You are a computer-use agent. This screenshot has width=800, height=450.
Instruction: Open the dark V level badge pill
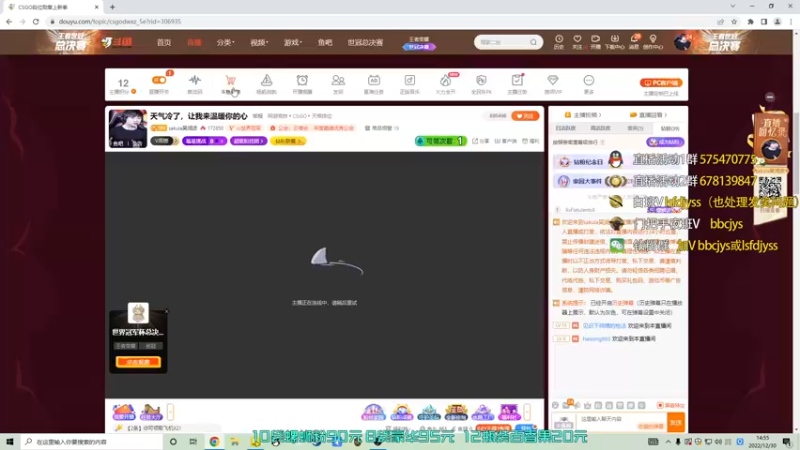tap(164, 141)
